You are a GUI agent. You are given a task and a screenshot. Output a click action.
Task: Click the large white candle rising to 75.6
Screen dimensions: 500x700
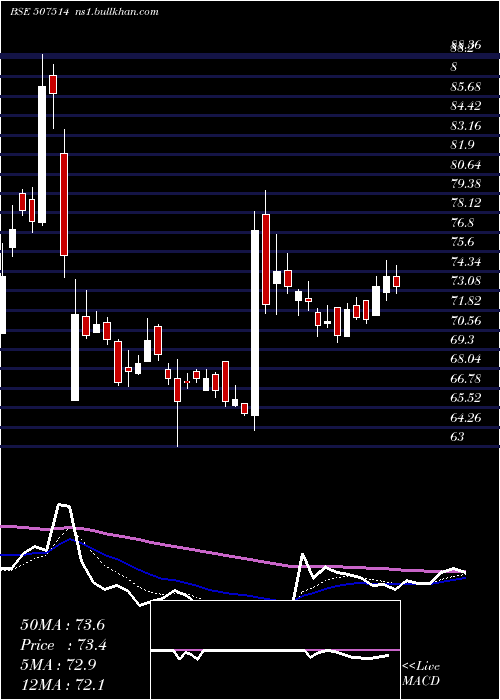tap(255, 323)
